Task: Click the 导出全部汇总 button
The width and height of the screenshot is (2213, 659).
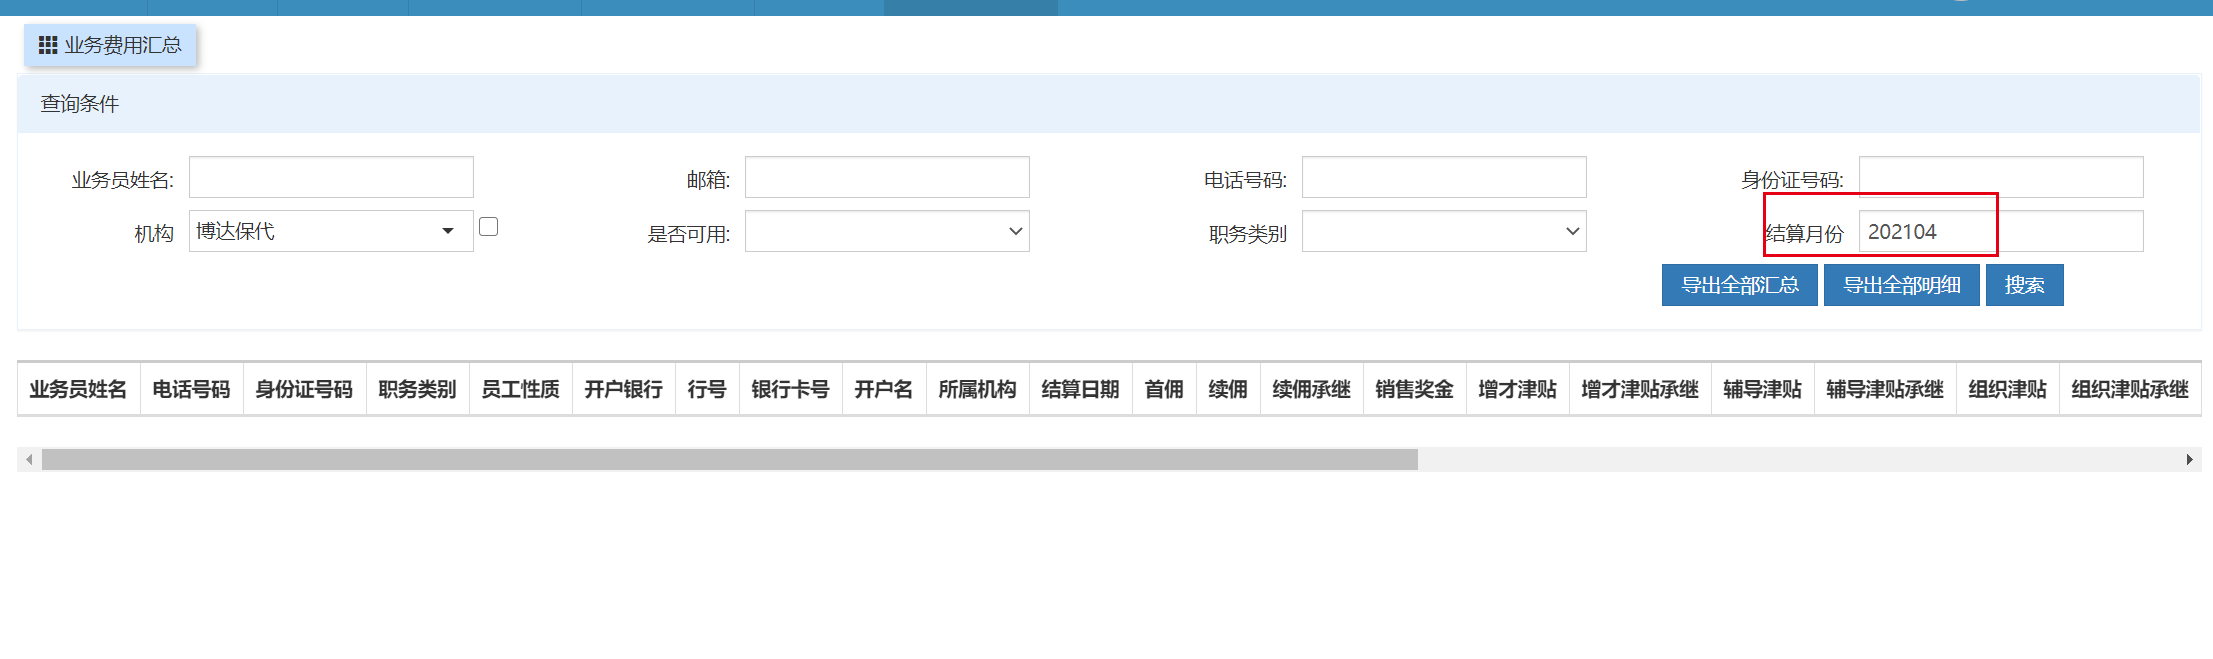Action: [1740, 285]
